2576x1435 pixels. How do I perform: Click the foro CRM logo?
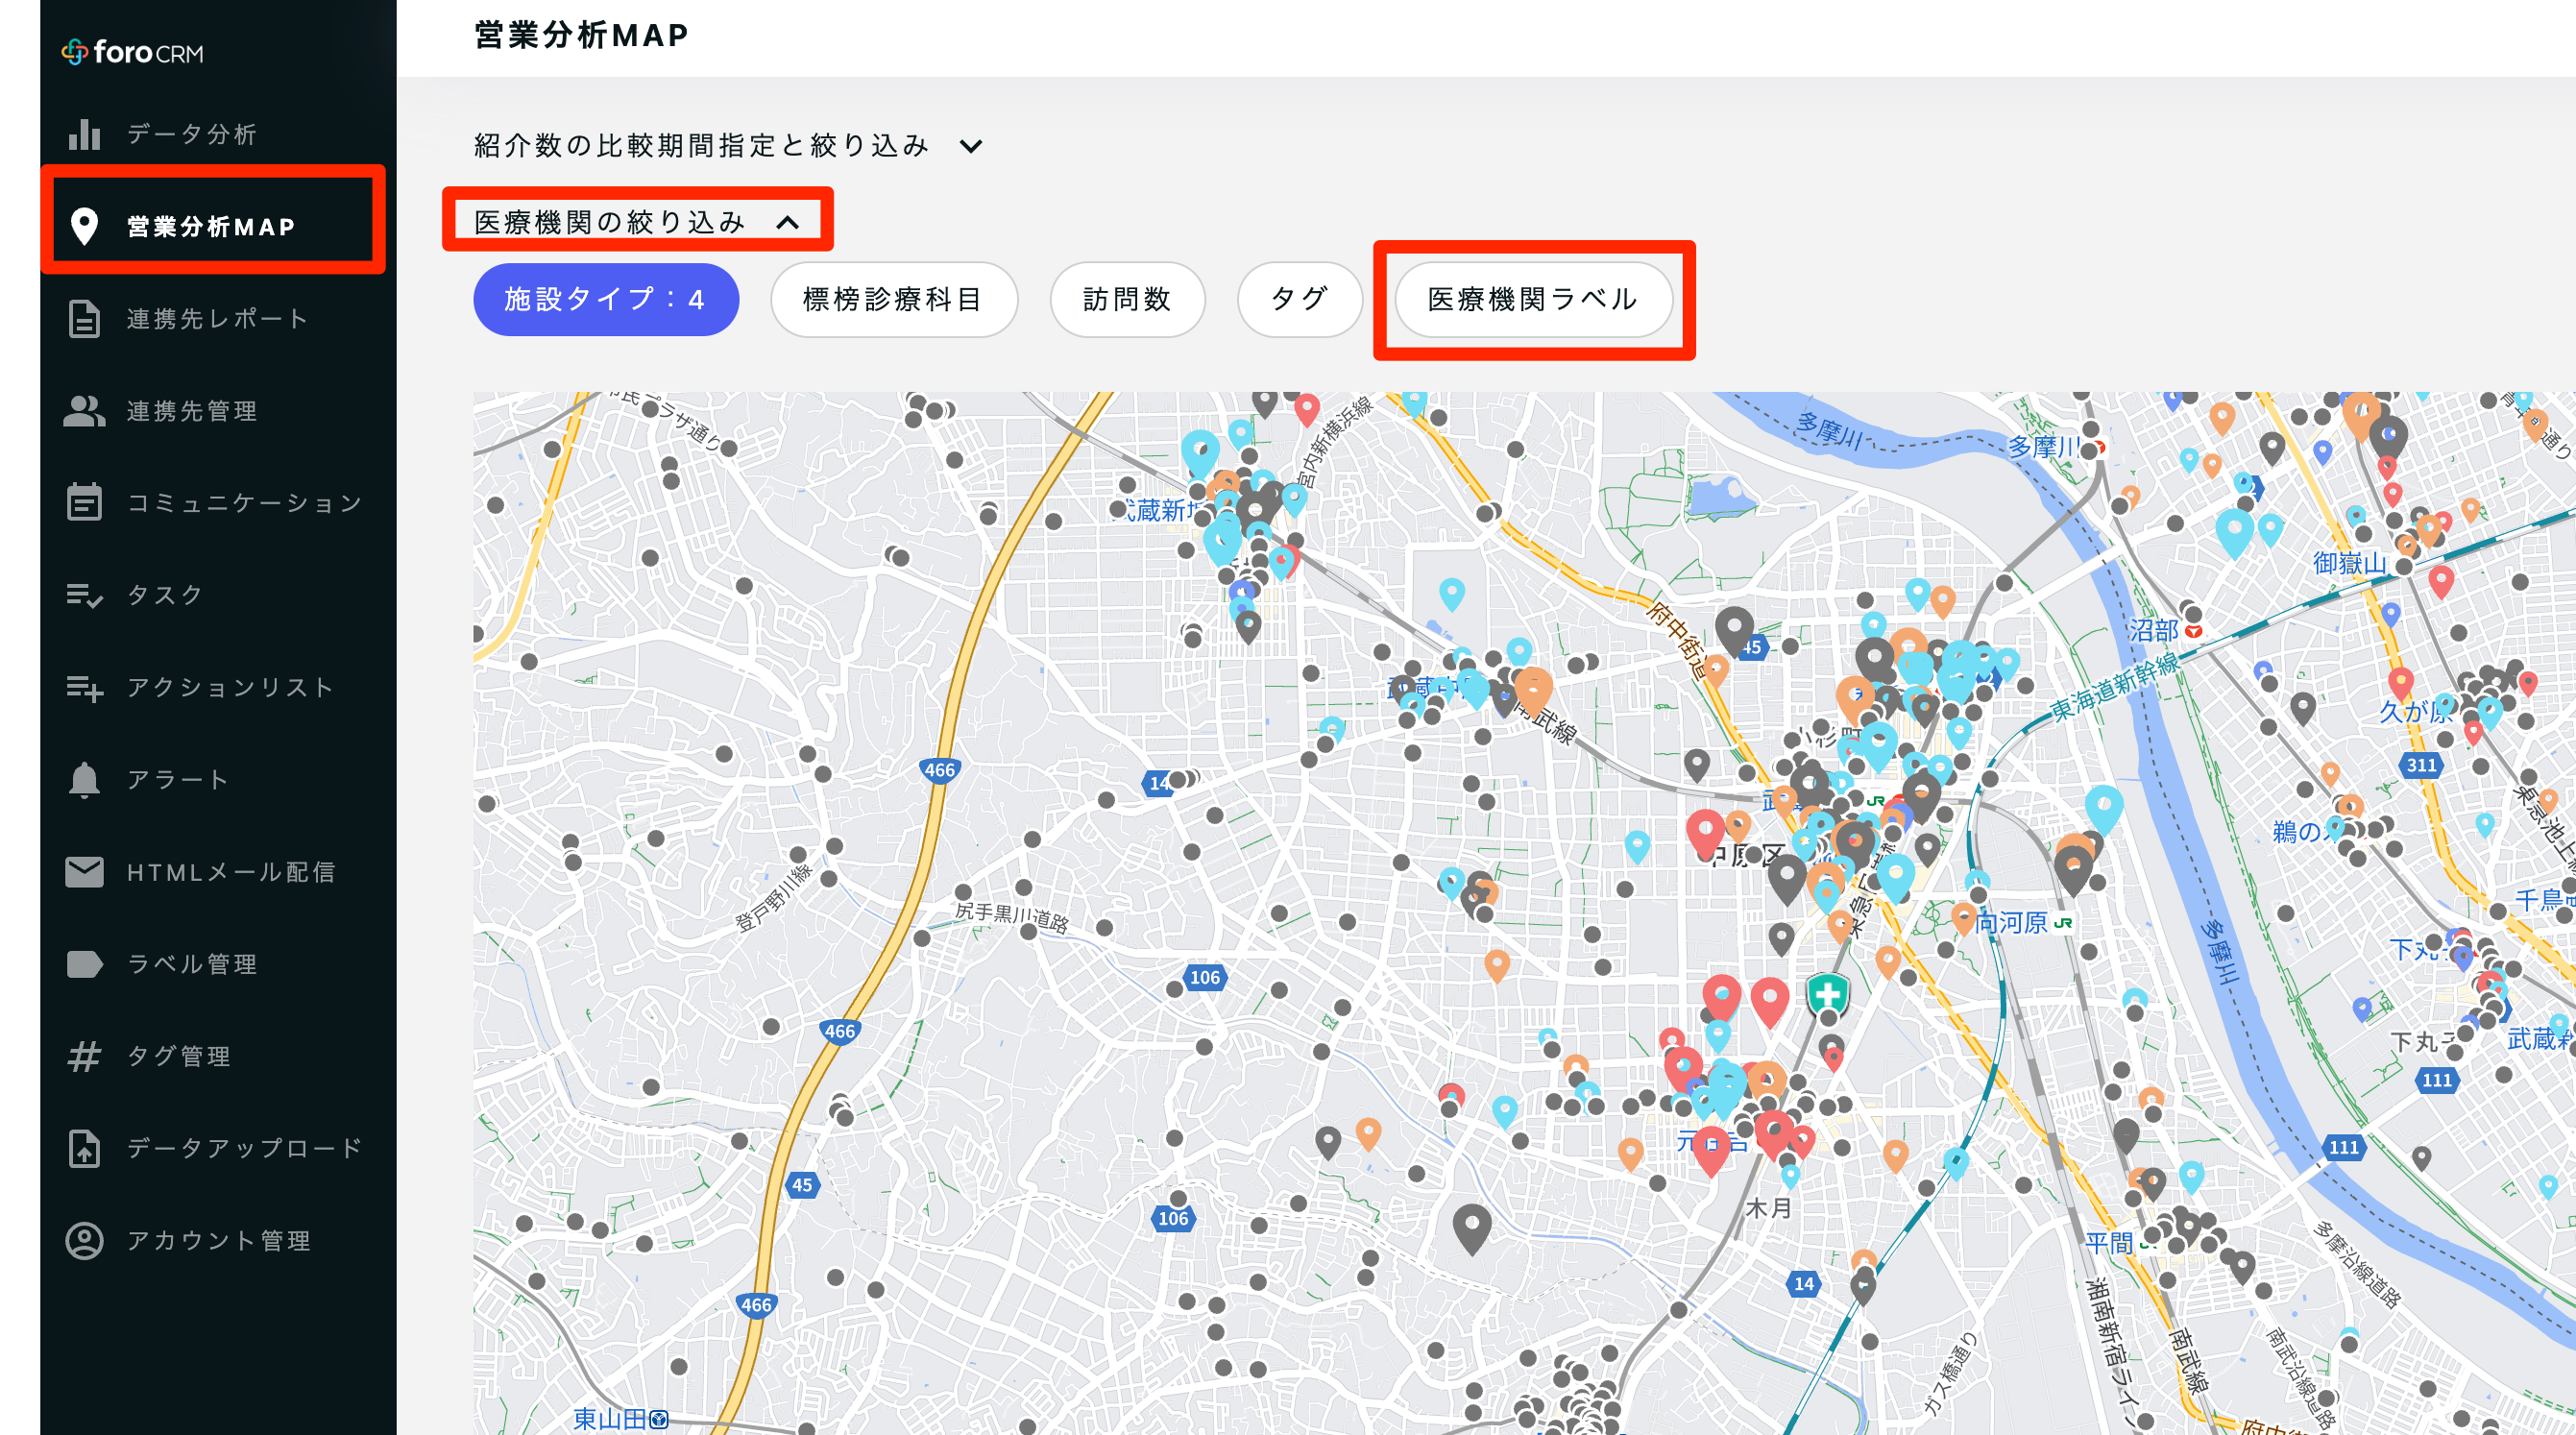pos(132,52)
